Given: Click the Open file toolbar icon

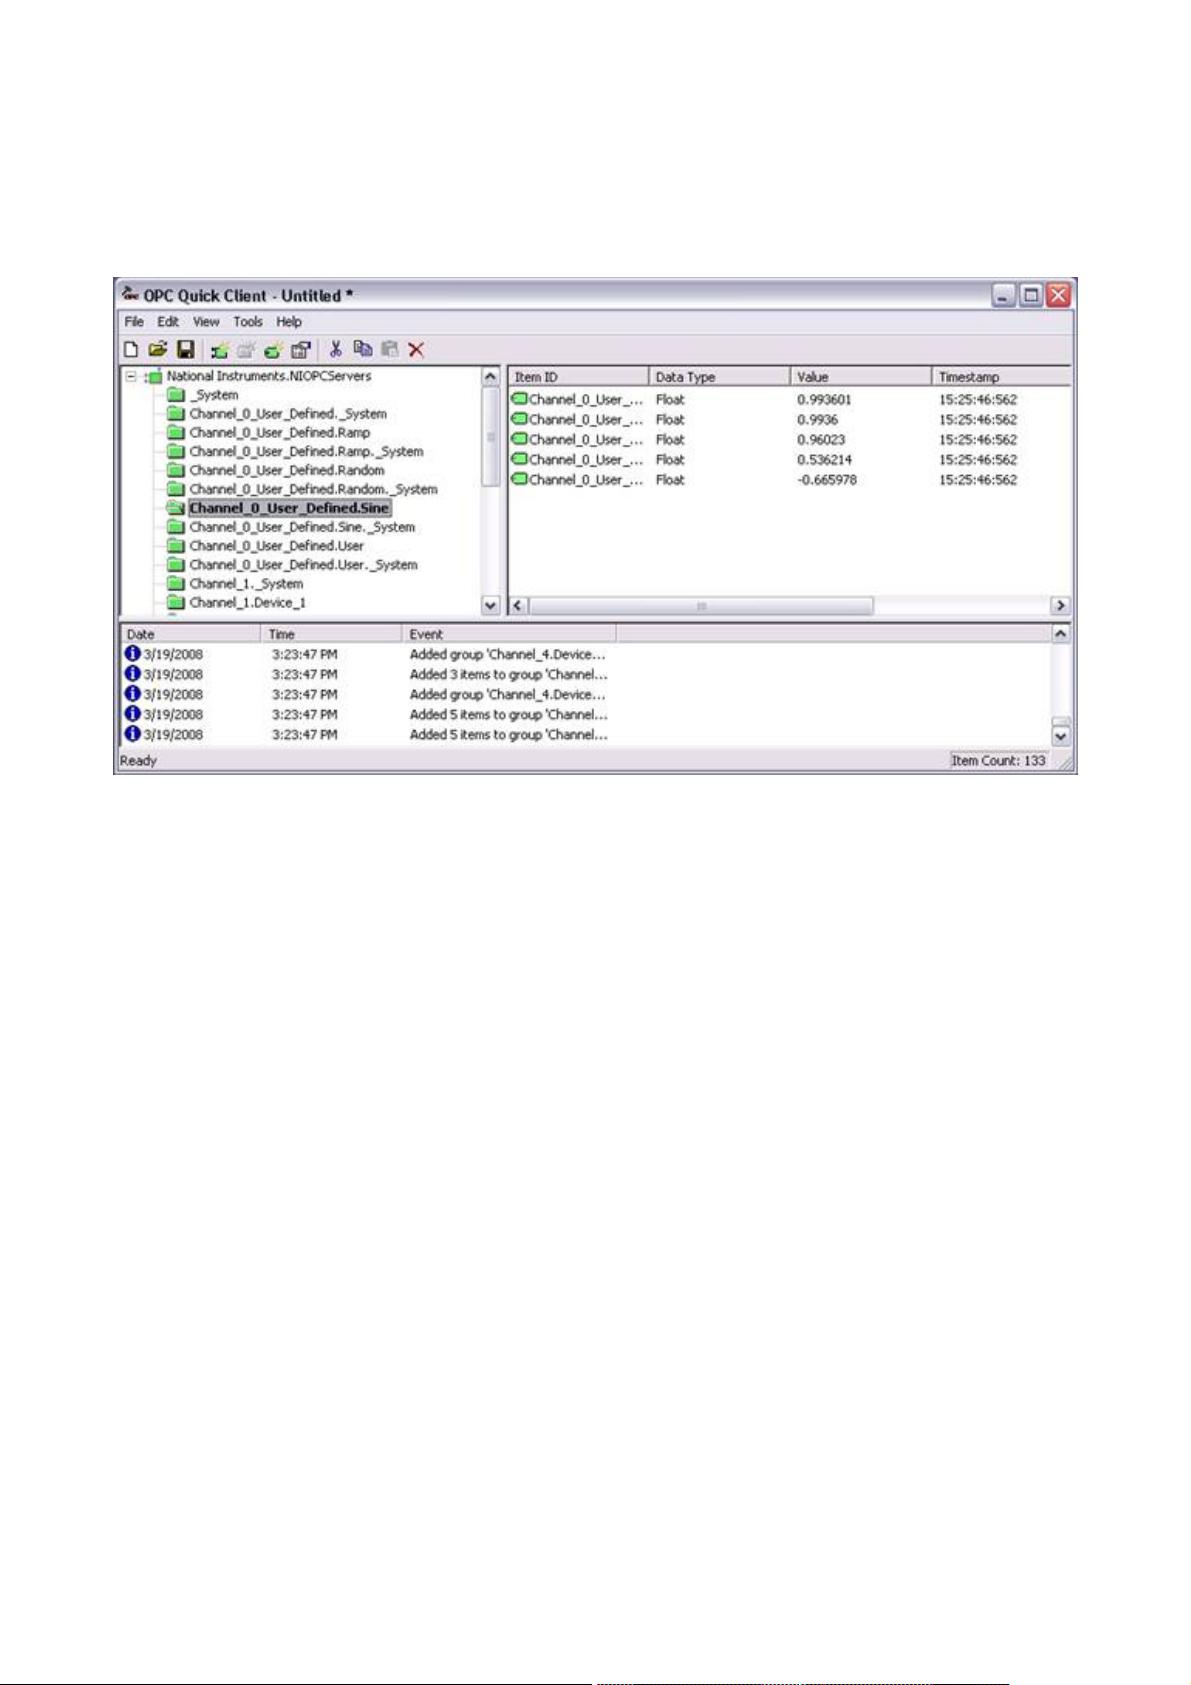Looking at the screenshot, I should click(157, 349).
